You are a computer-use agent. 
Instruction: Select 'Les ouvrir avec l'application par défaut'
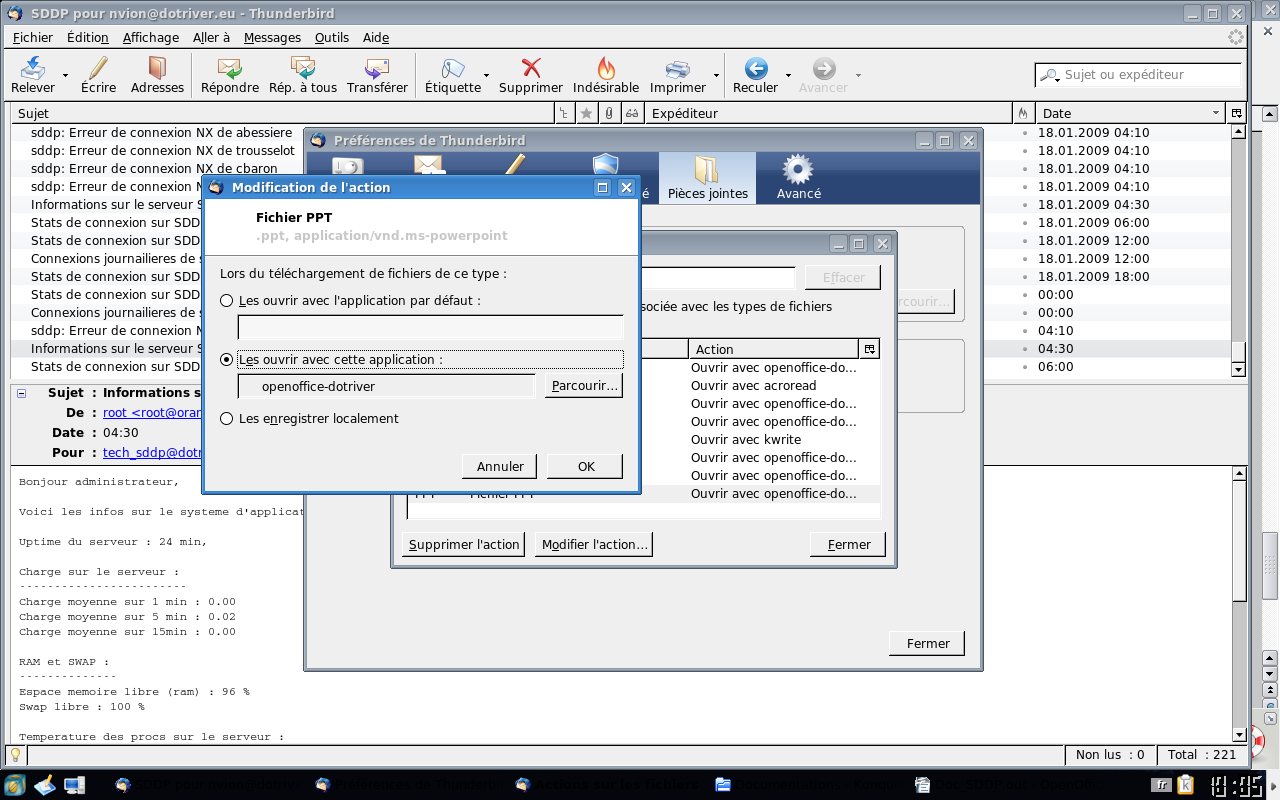[x=227, y=301]
